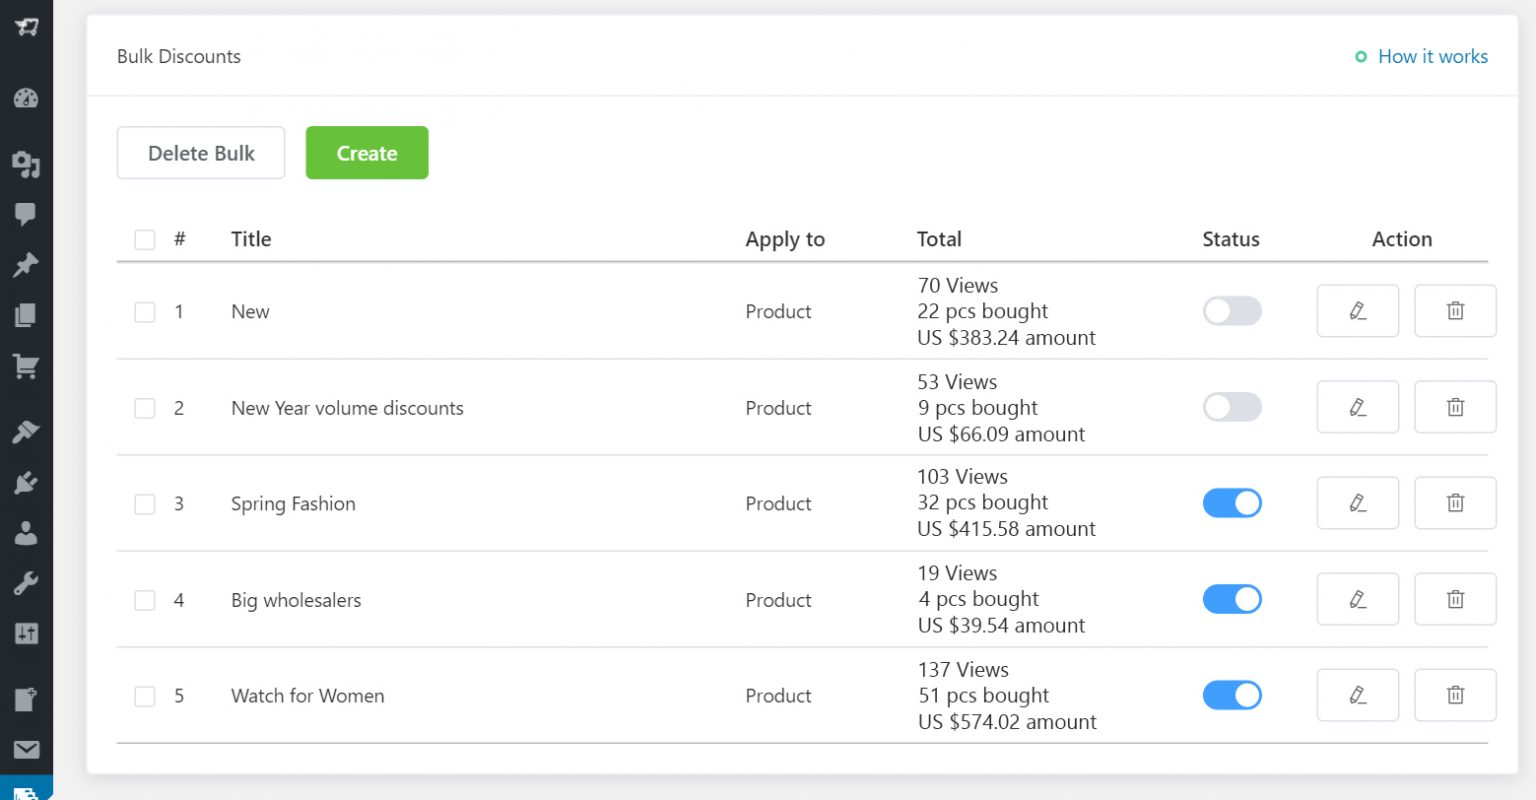Click the Create button
1536x800 pixels.
(x=367, y=153)
